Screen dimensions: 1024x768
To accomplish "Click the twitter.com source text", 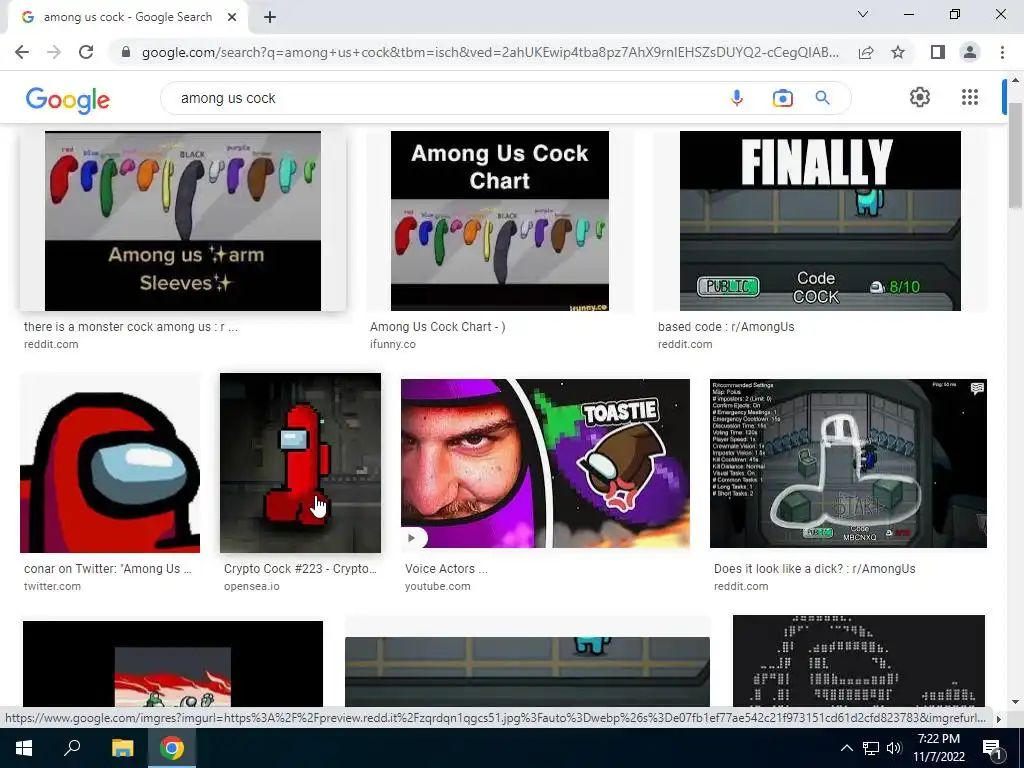I will click(x=52, y=586).
